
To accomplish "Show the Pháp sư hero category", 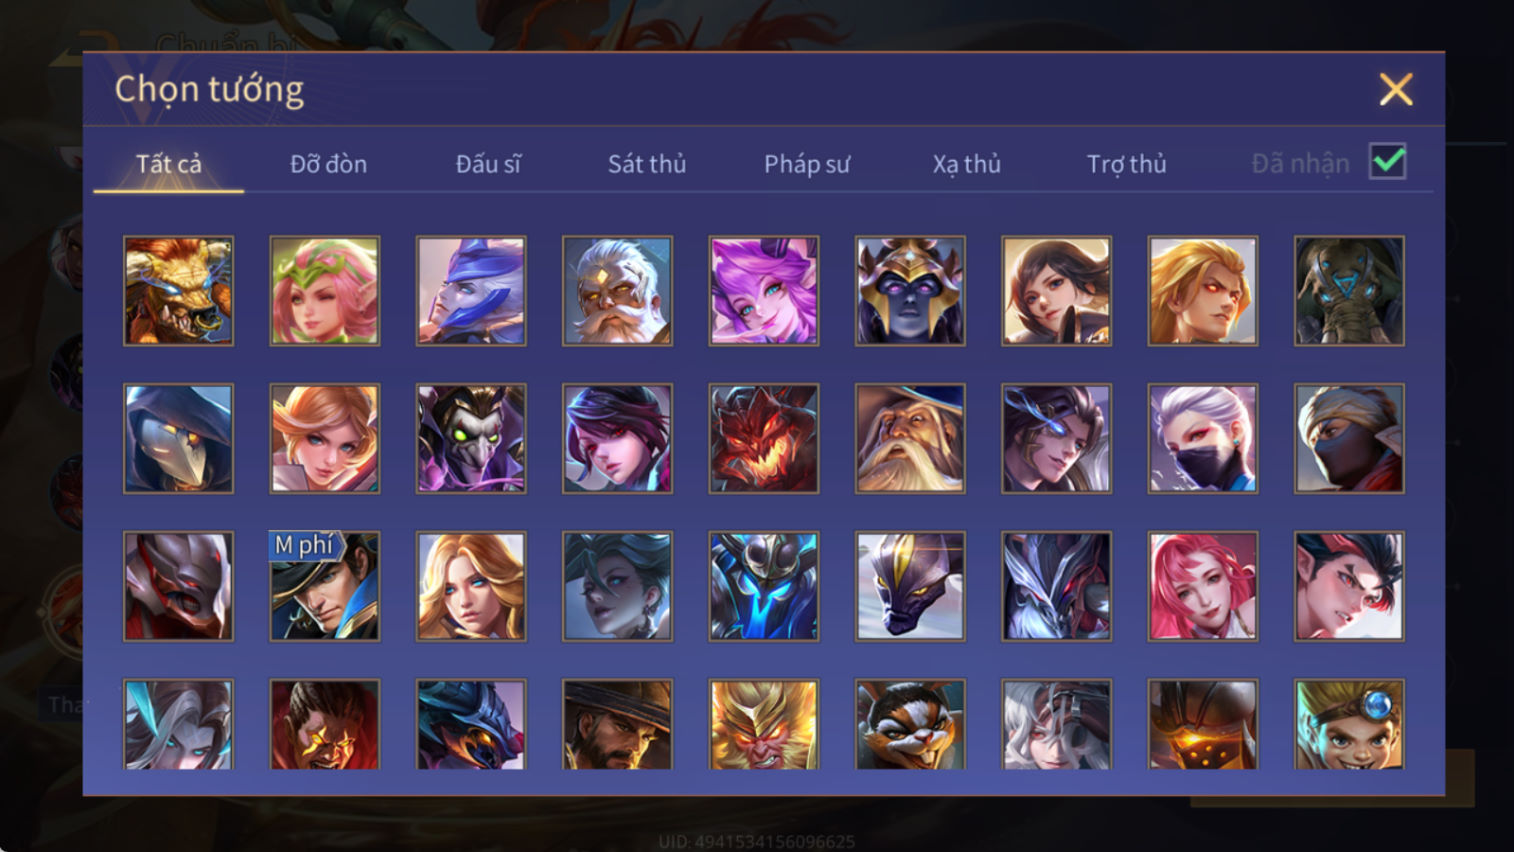I will click(x=807, y=164).
